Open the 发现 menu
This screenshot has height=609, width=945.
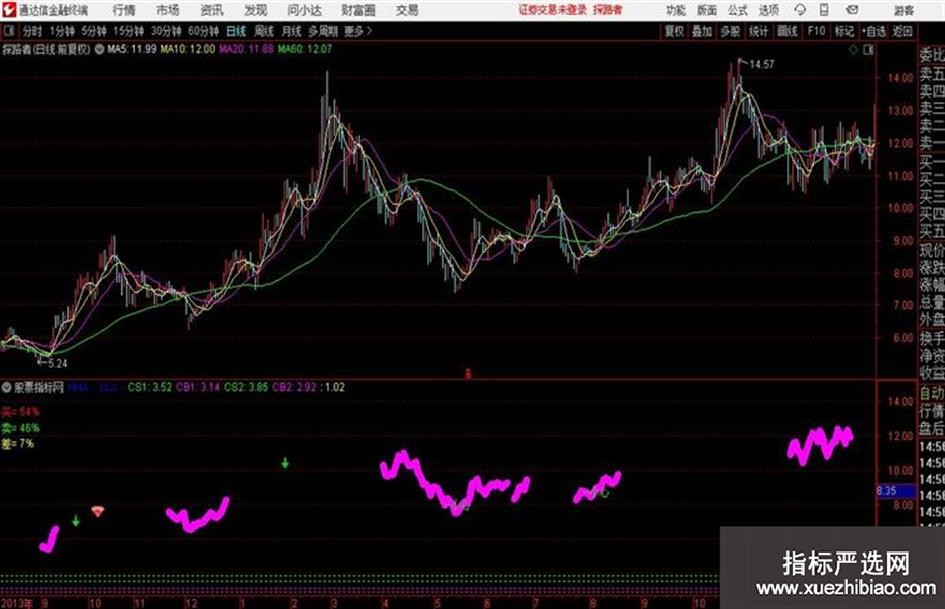256,10
